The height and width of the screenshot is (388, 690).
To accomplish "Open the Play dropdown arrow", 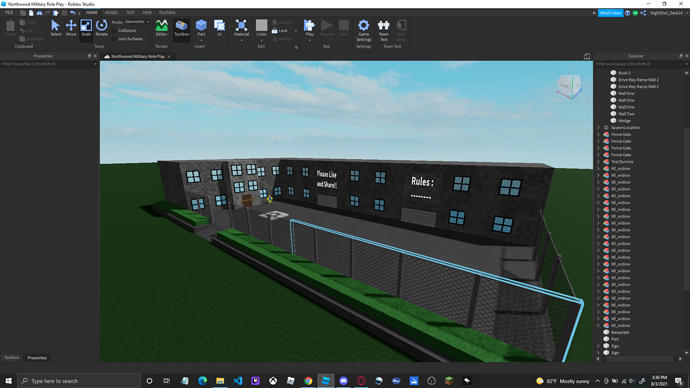I will click(x=309, y=40).
